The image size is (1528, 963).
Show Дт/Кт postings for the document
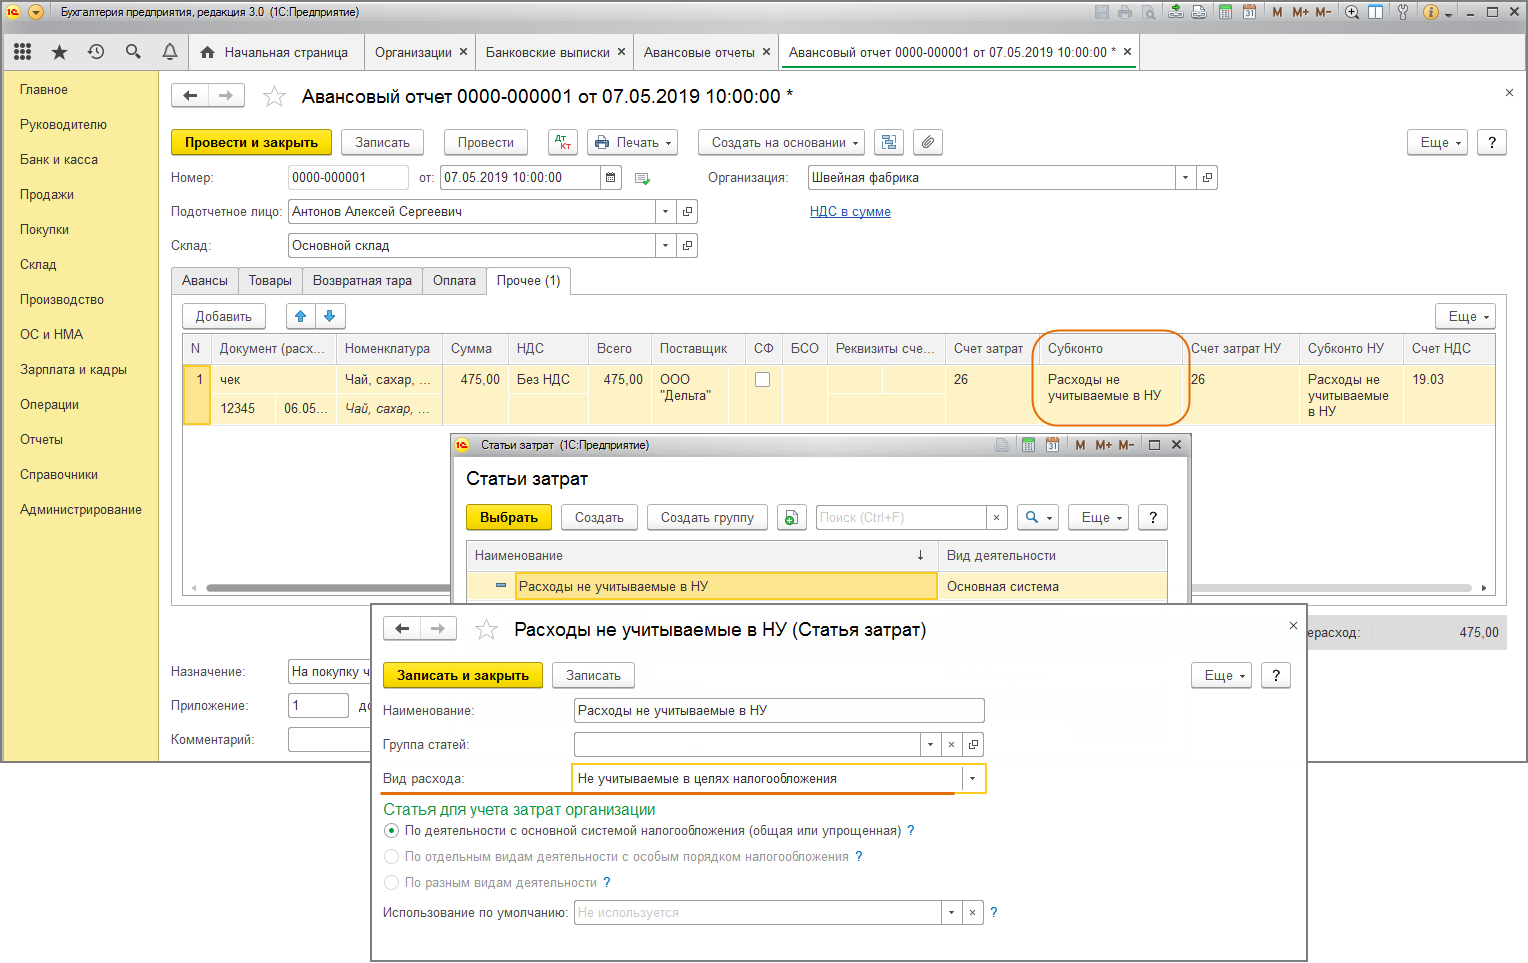(563, 143)
